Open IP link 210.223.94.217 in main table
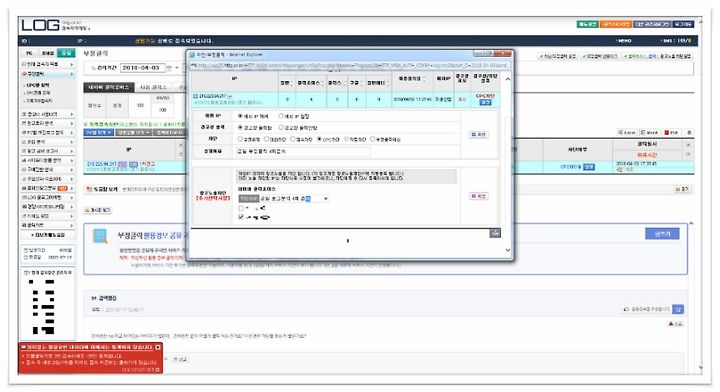Image resolution: width=720 pixels, height=392 pixels. [x=102, y=164]
